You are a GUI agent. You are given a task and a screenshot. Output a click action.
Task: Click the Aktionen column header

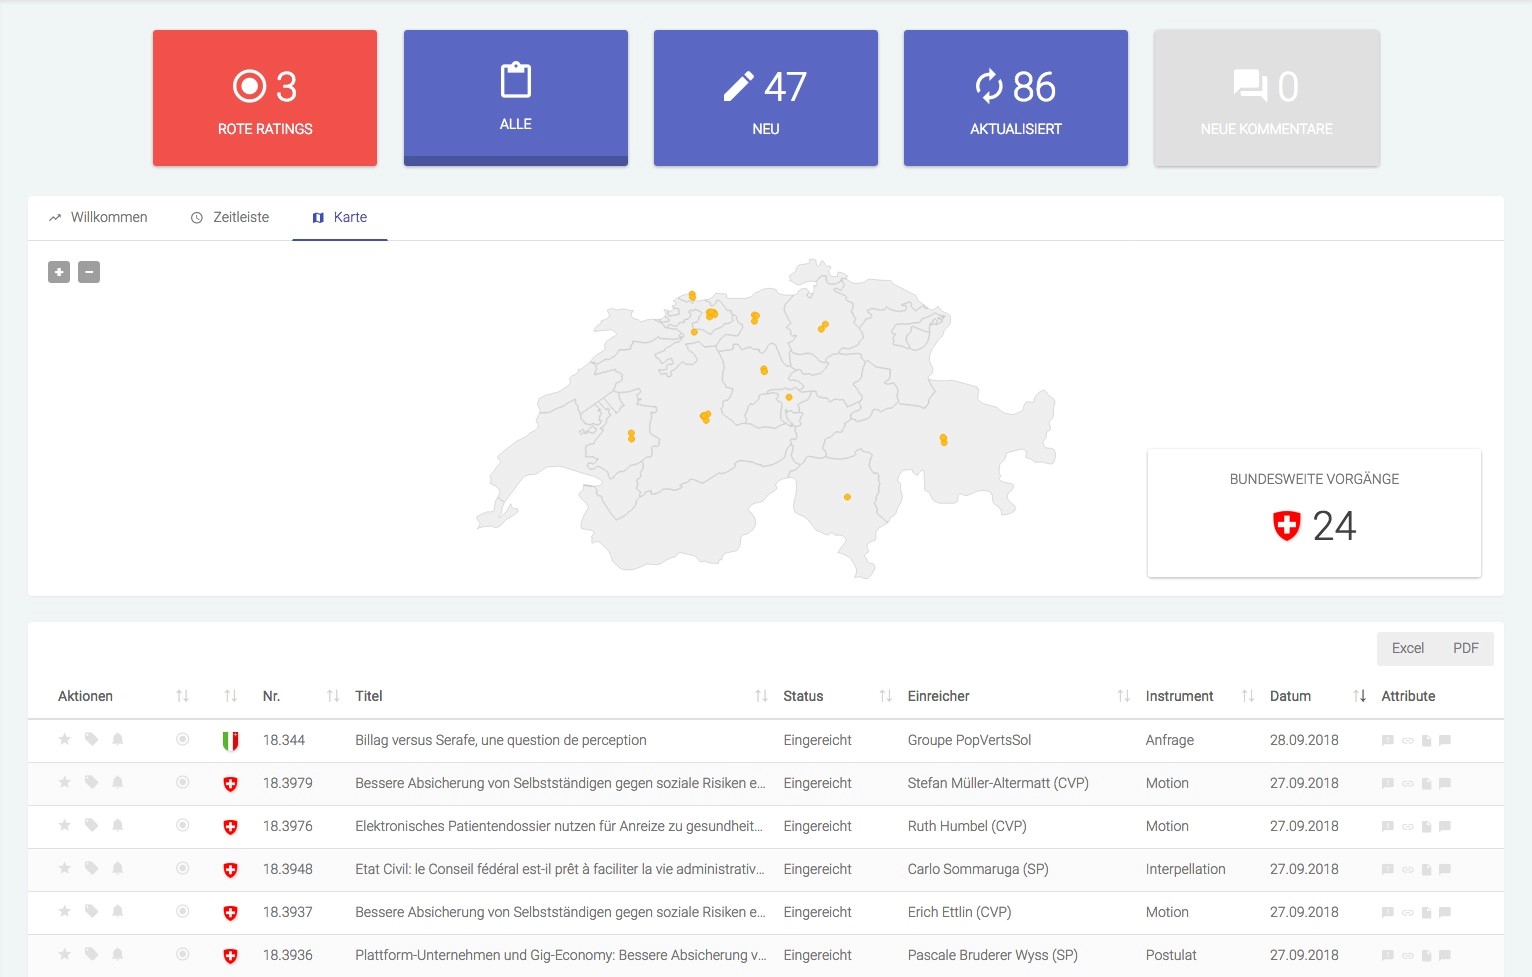85,696
